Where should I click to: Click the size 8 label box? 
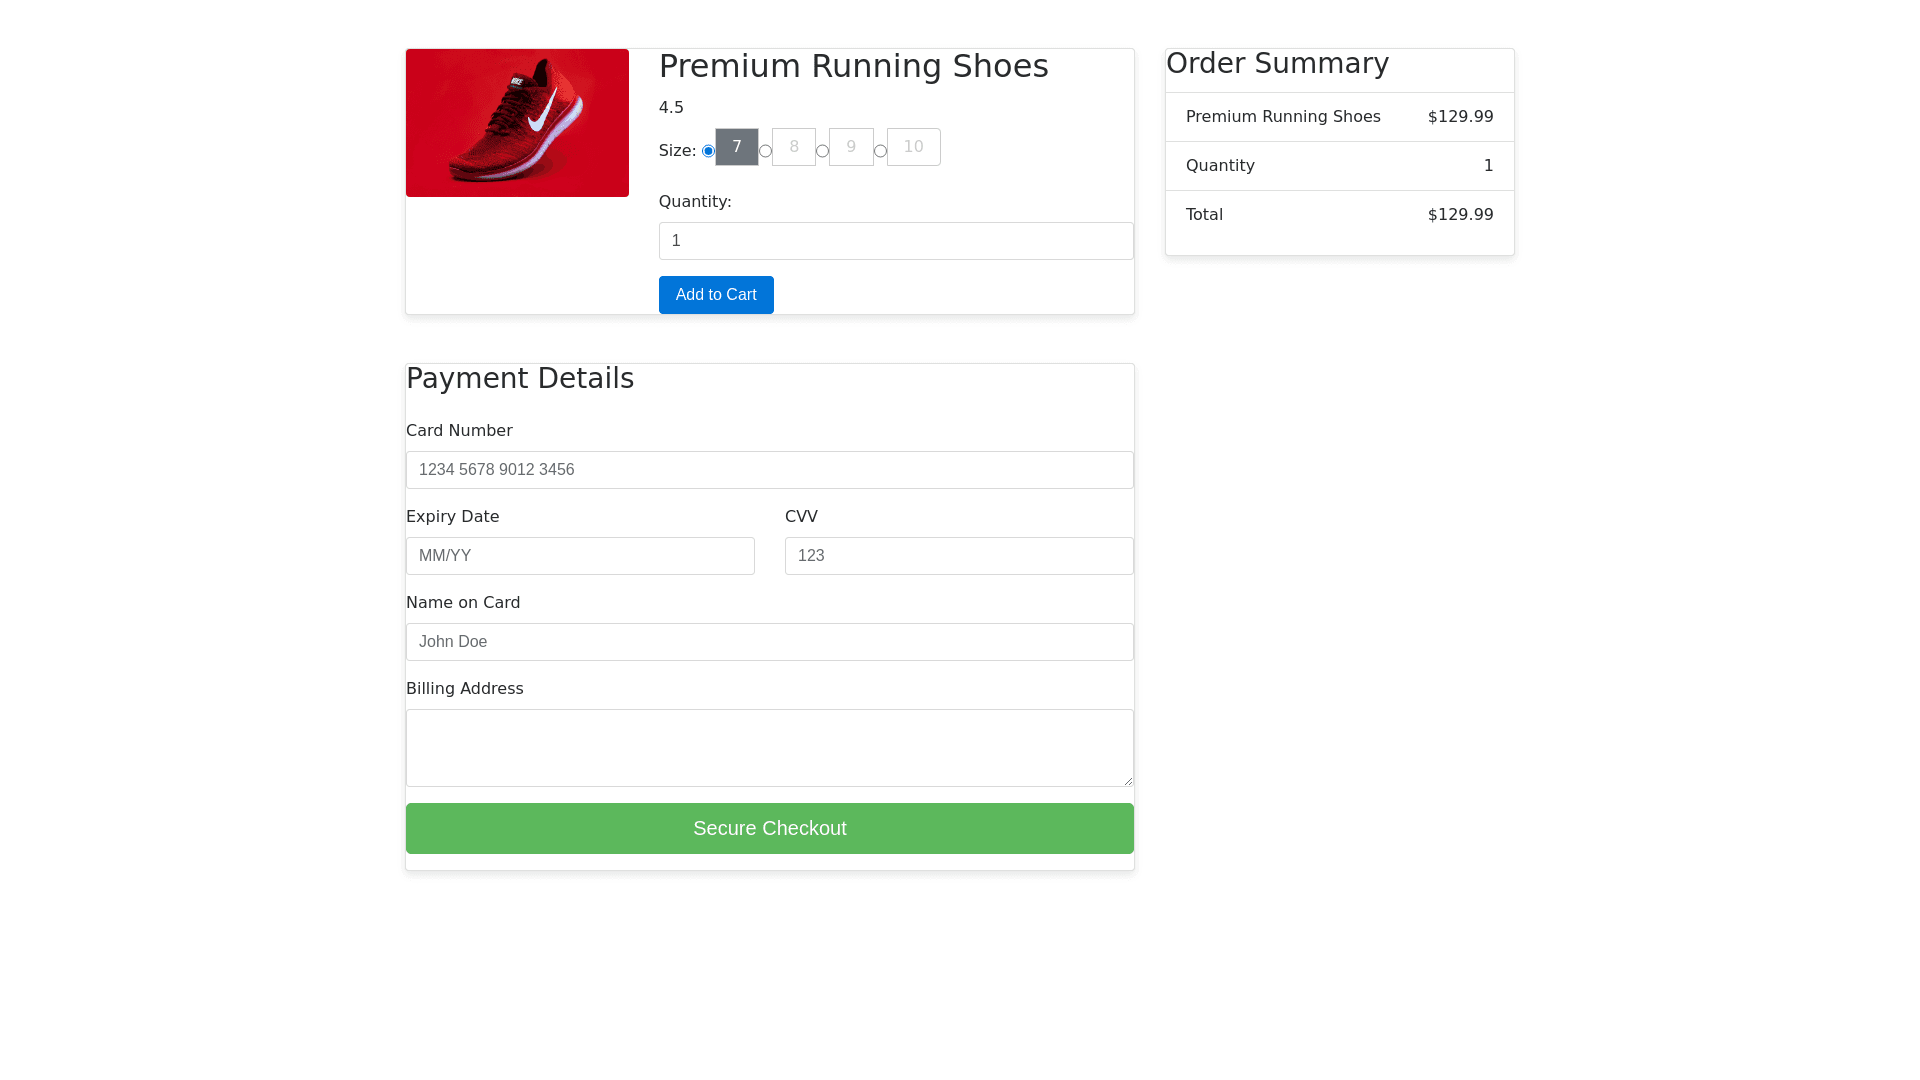pyautogui.click(x=794, y=147)
